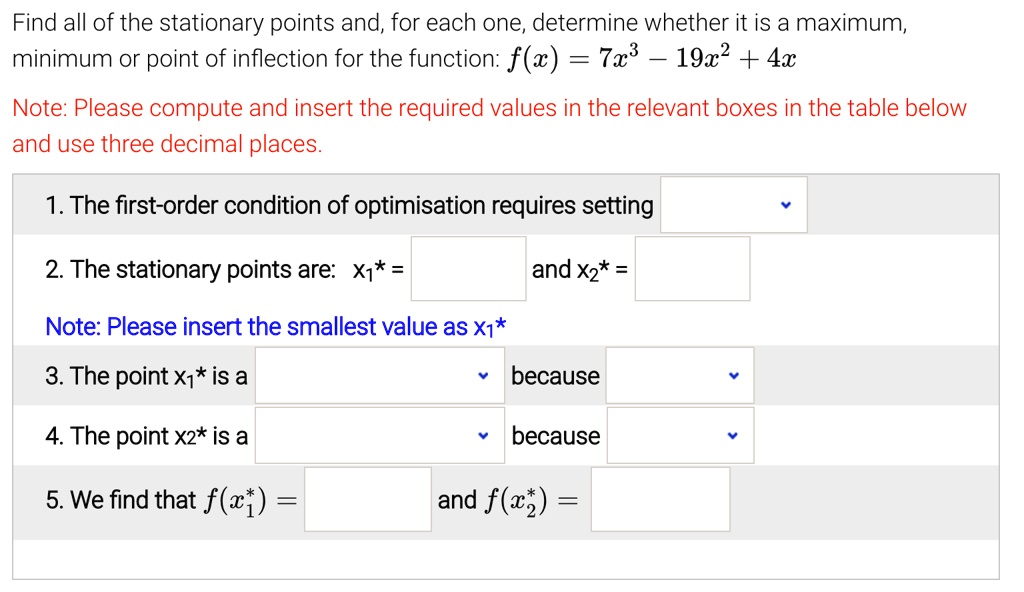Image resolution: width=1024 pixels, height=592 pixels.
Task: Click the empty box next to 'and x2* ='
Action: 692,268
